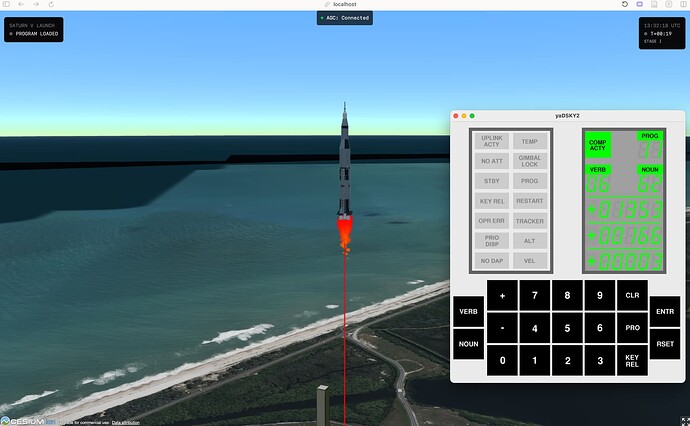Toggle the full screen icon in the bottom corner

pos(685,421)
